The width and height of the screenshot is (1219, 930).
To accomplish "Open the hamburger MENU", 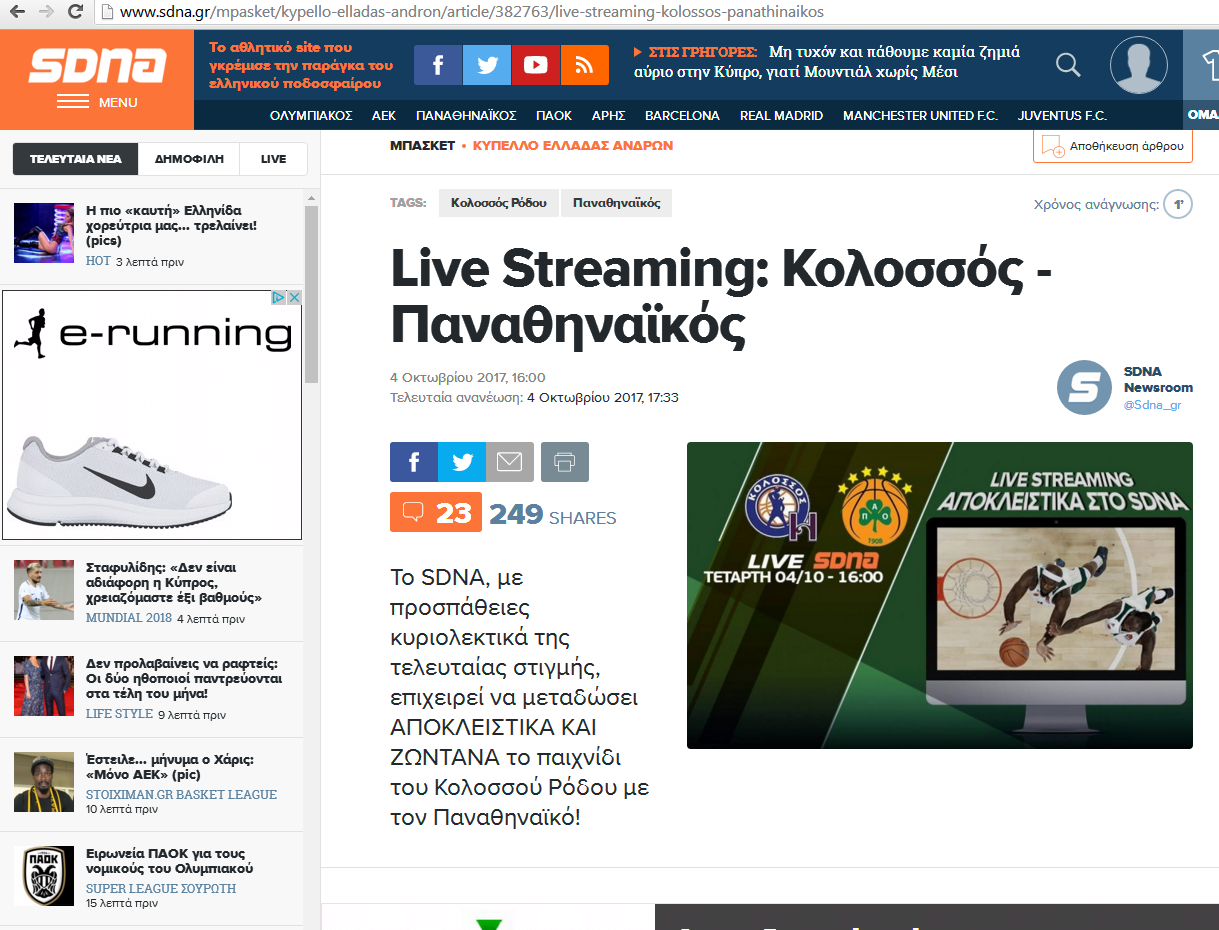I will coord(97,102).
